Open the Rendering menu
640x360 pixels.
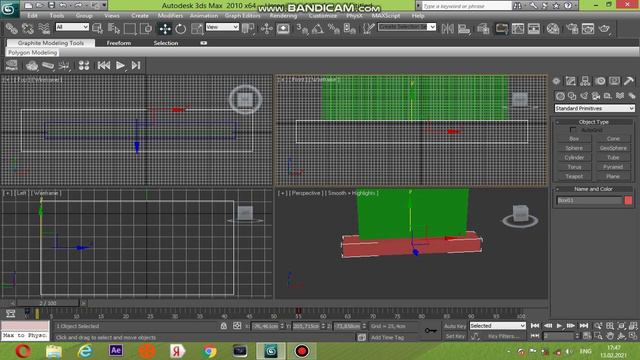pos(283,16)
